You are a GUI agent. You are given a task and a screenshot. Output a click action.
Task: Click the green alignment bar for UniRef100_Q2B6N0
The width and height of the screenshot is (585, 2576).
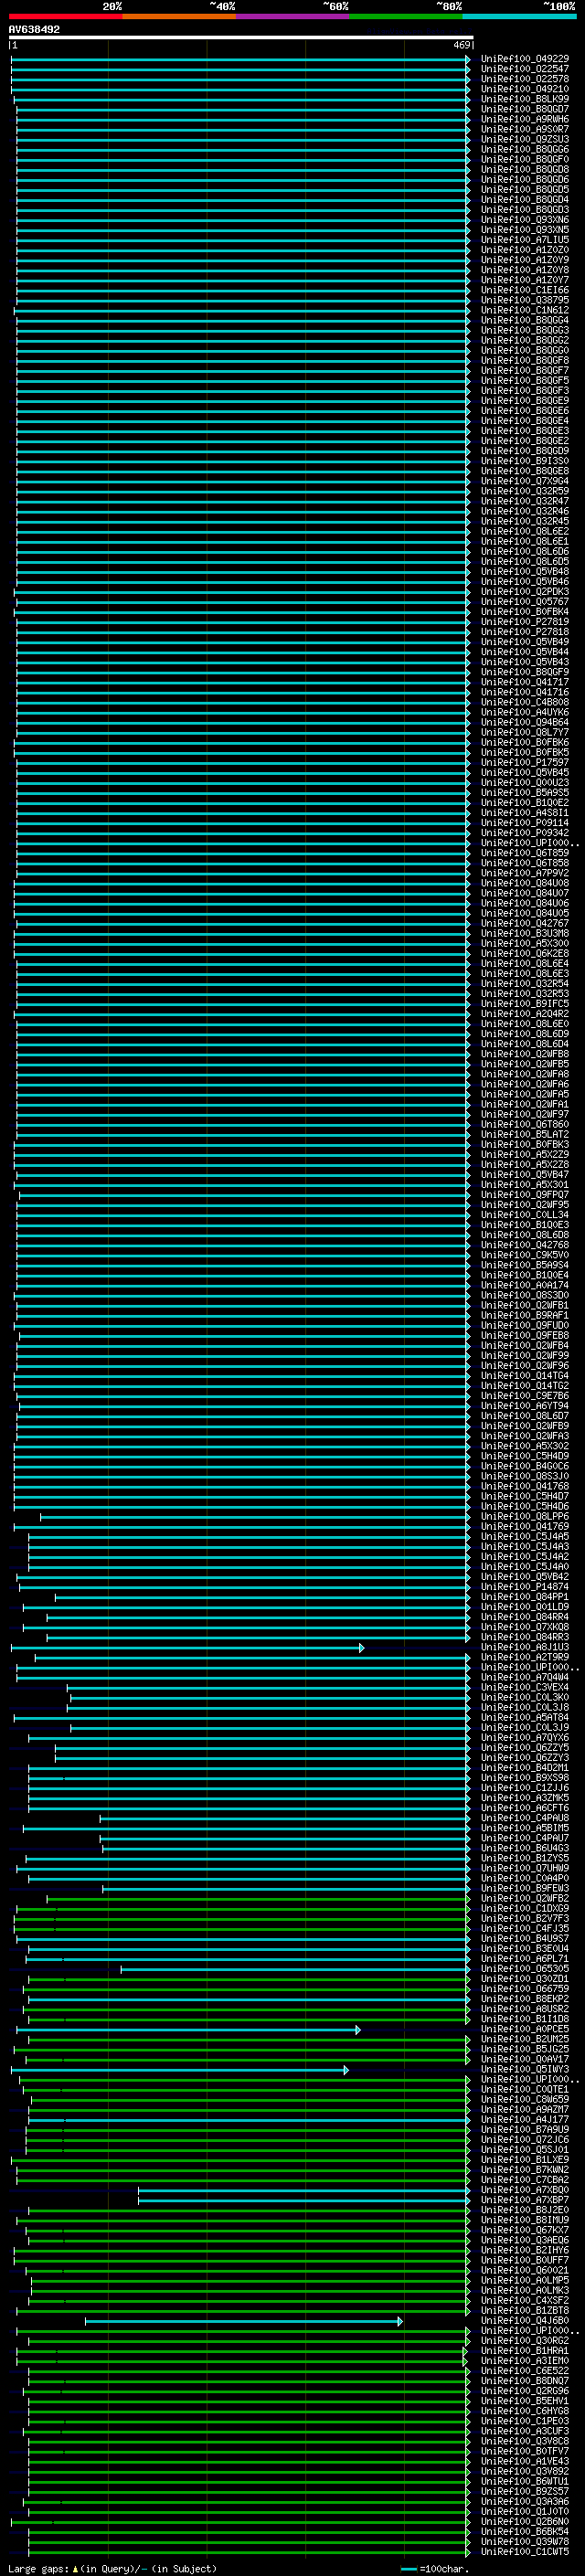240,2521
